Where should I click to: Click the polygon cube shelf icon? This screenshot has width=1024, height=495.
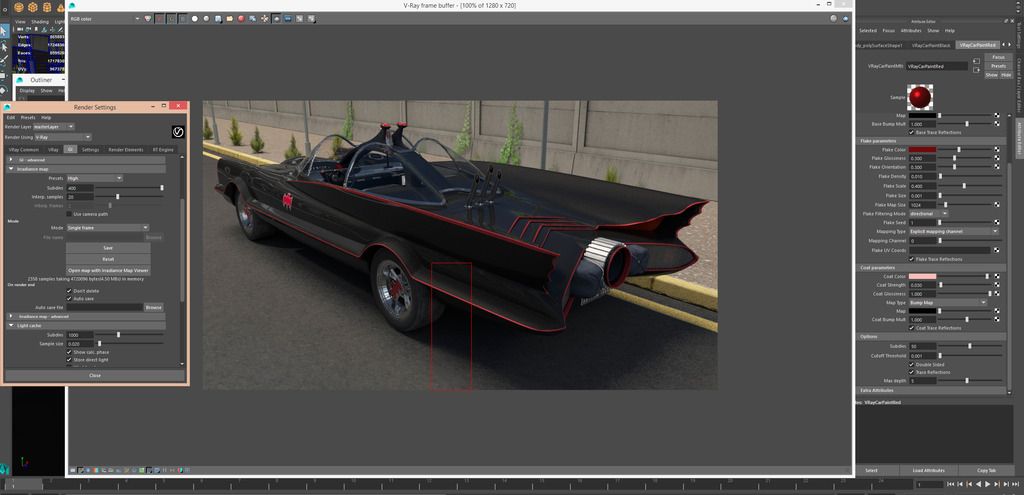point(33,7)
